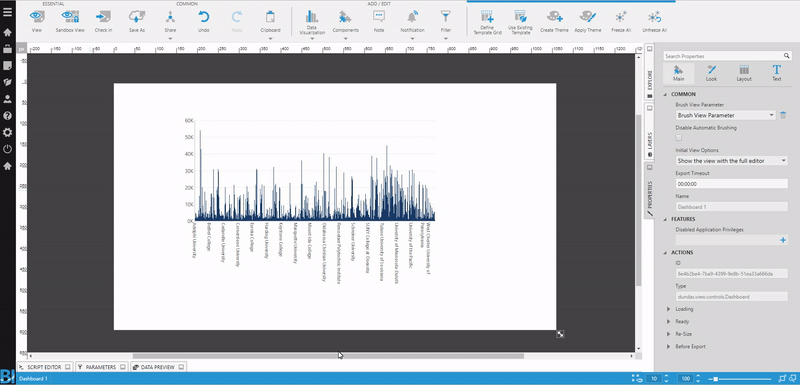Open the Brush View Parameter dropdown

tap(726, 115)
